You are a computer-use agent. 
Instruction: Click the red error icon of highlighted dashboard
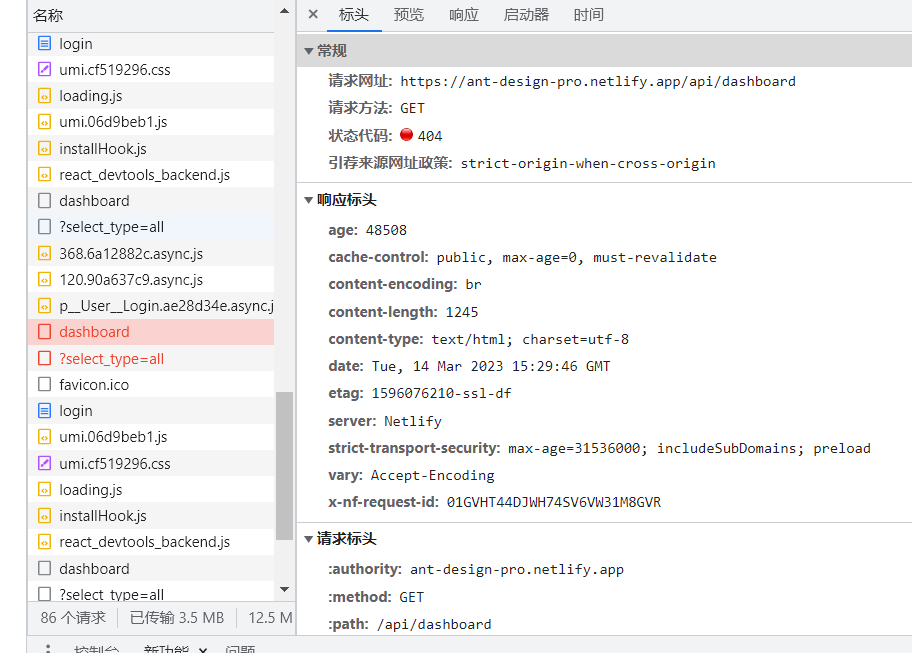pos(44,331)
